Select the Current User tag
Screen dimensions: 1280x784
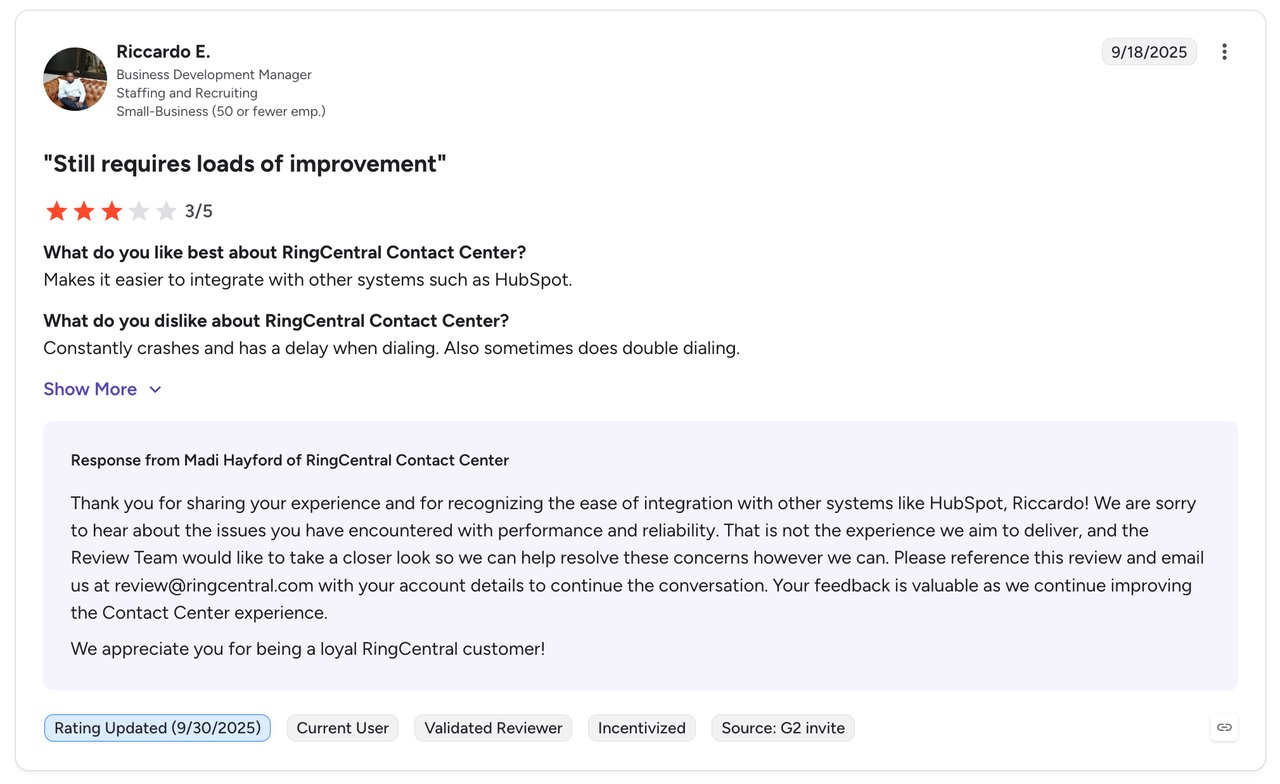[342, 728]
